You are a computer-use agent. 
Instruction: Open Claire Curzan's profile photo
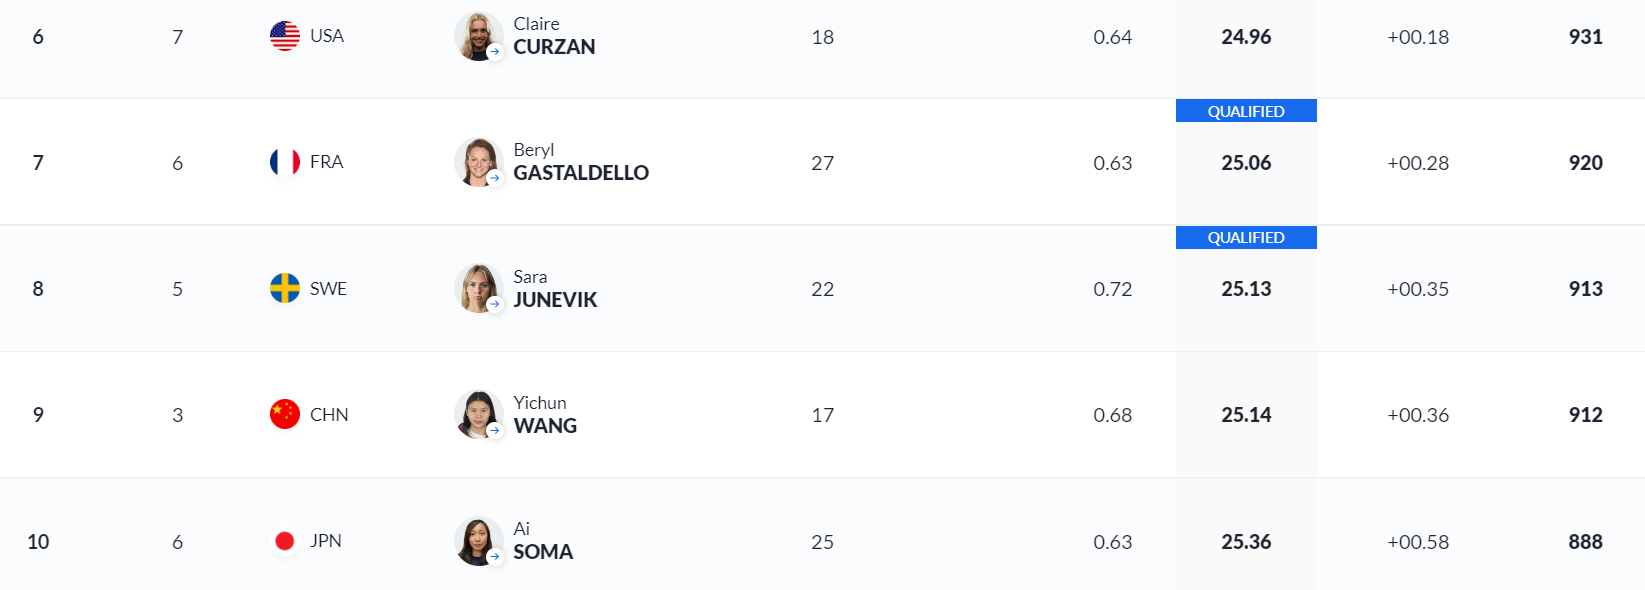(477, 36)
